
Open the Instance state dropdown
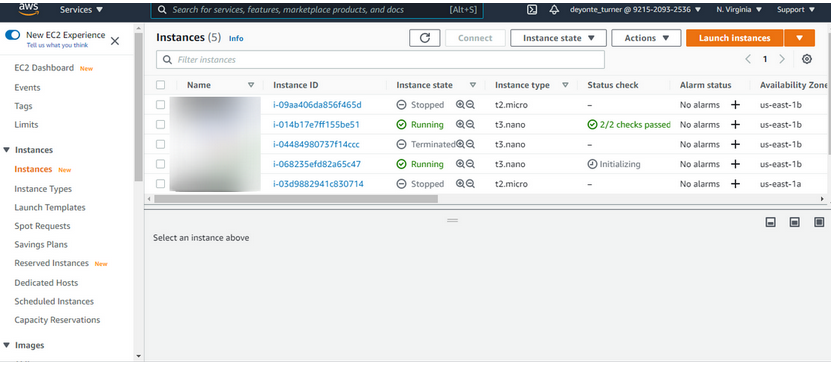(x=558, y=38)
